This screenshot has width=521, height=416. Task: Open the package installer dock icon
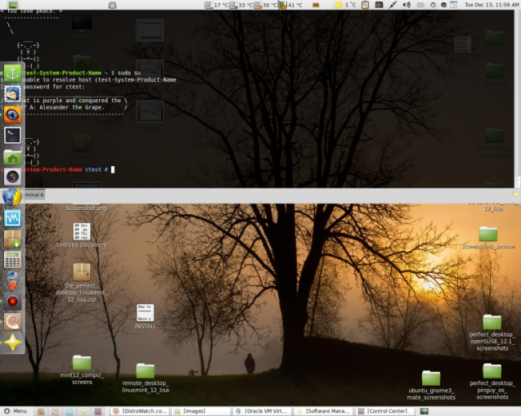click(x=12, y=239)
